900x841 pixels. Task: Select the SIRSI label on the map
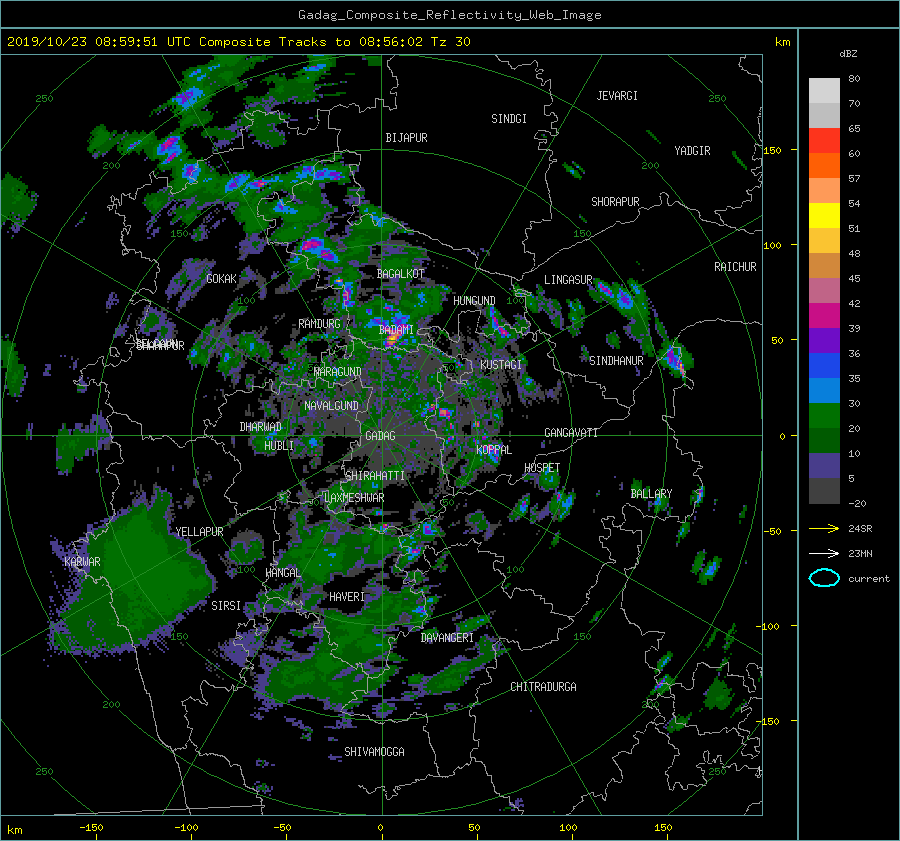coord(226,606)
